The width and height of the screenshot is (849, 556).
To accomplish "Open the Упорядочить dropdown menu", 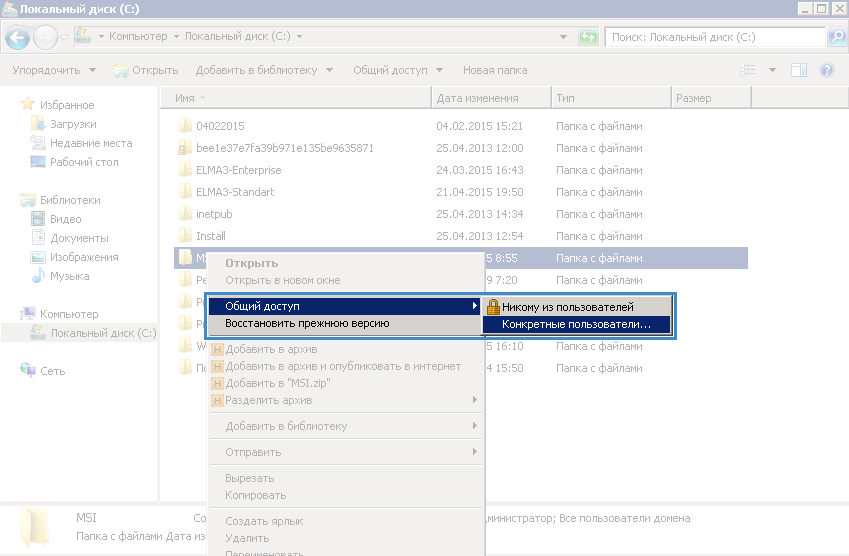I will coord(54,70).
